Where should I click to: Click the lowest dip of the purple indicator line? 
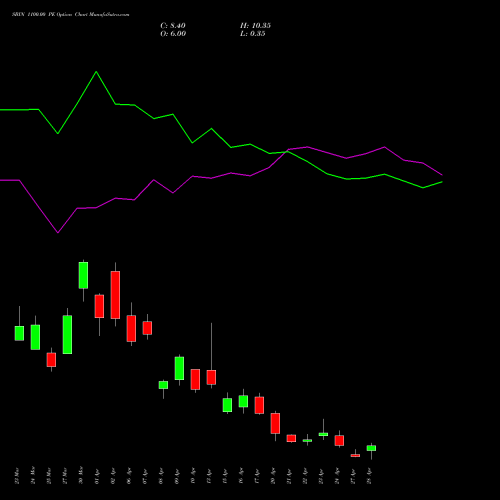pyautogui.click(x=58, y=233)
